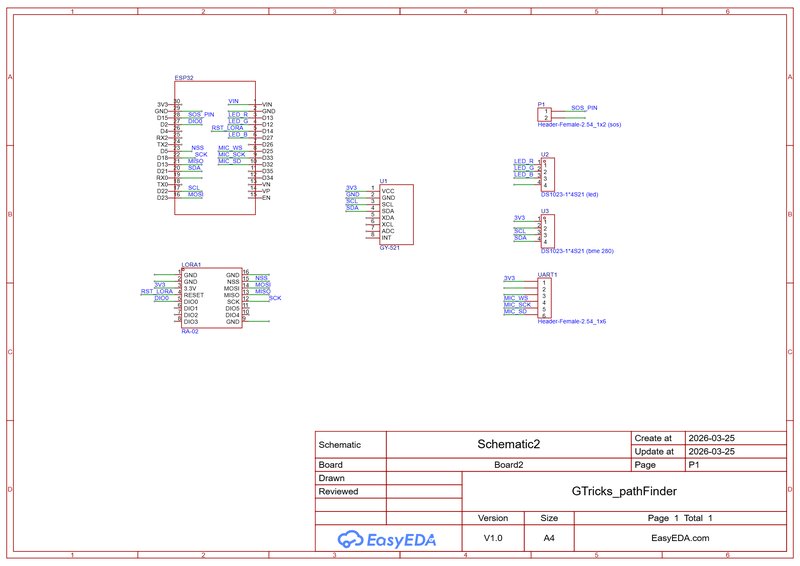Click the 'Board2' name in title block
The image size is (800, 566).
508,465
